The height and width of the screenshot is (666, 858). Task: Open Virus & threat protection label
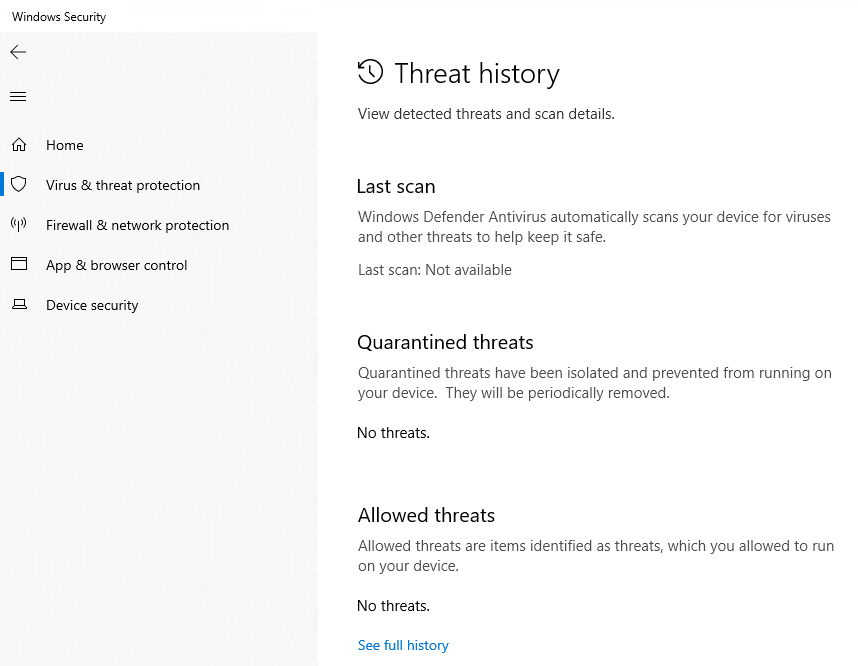point(123,185)
